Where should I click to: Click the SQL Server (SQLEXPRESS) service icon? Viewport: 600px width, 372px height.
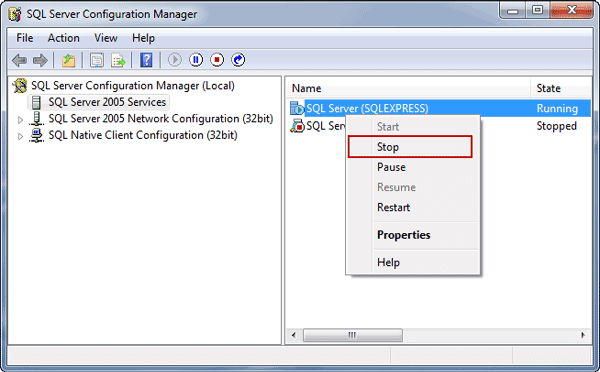(x=297, y=108)
